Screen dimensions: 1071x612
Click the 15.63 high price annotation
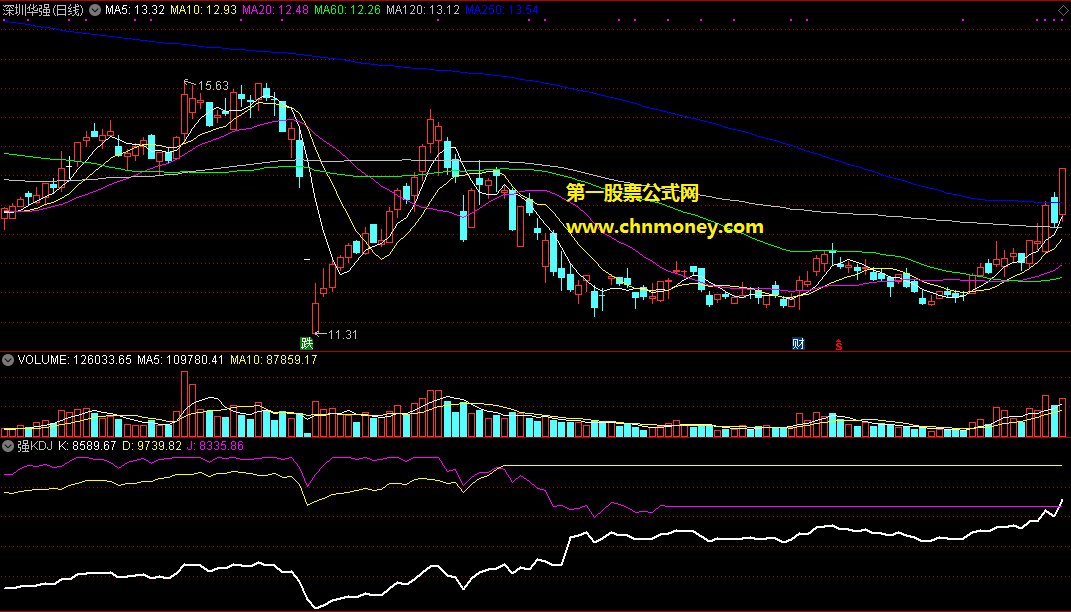pyautogui.click(x=213, y=85)
